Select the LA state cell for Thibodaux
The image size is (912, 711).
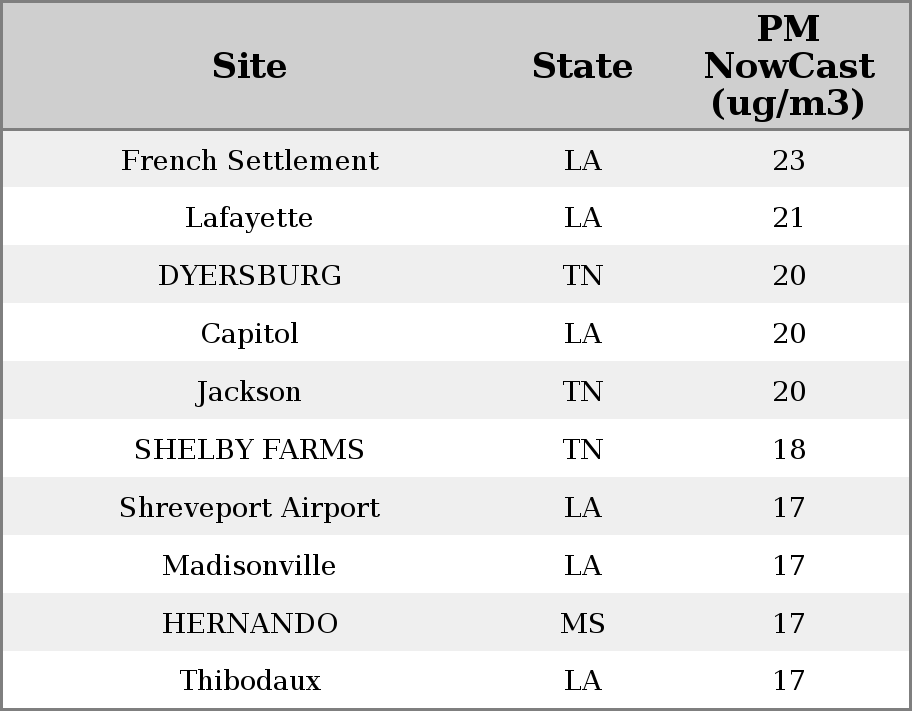click(582, 681)
